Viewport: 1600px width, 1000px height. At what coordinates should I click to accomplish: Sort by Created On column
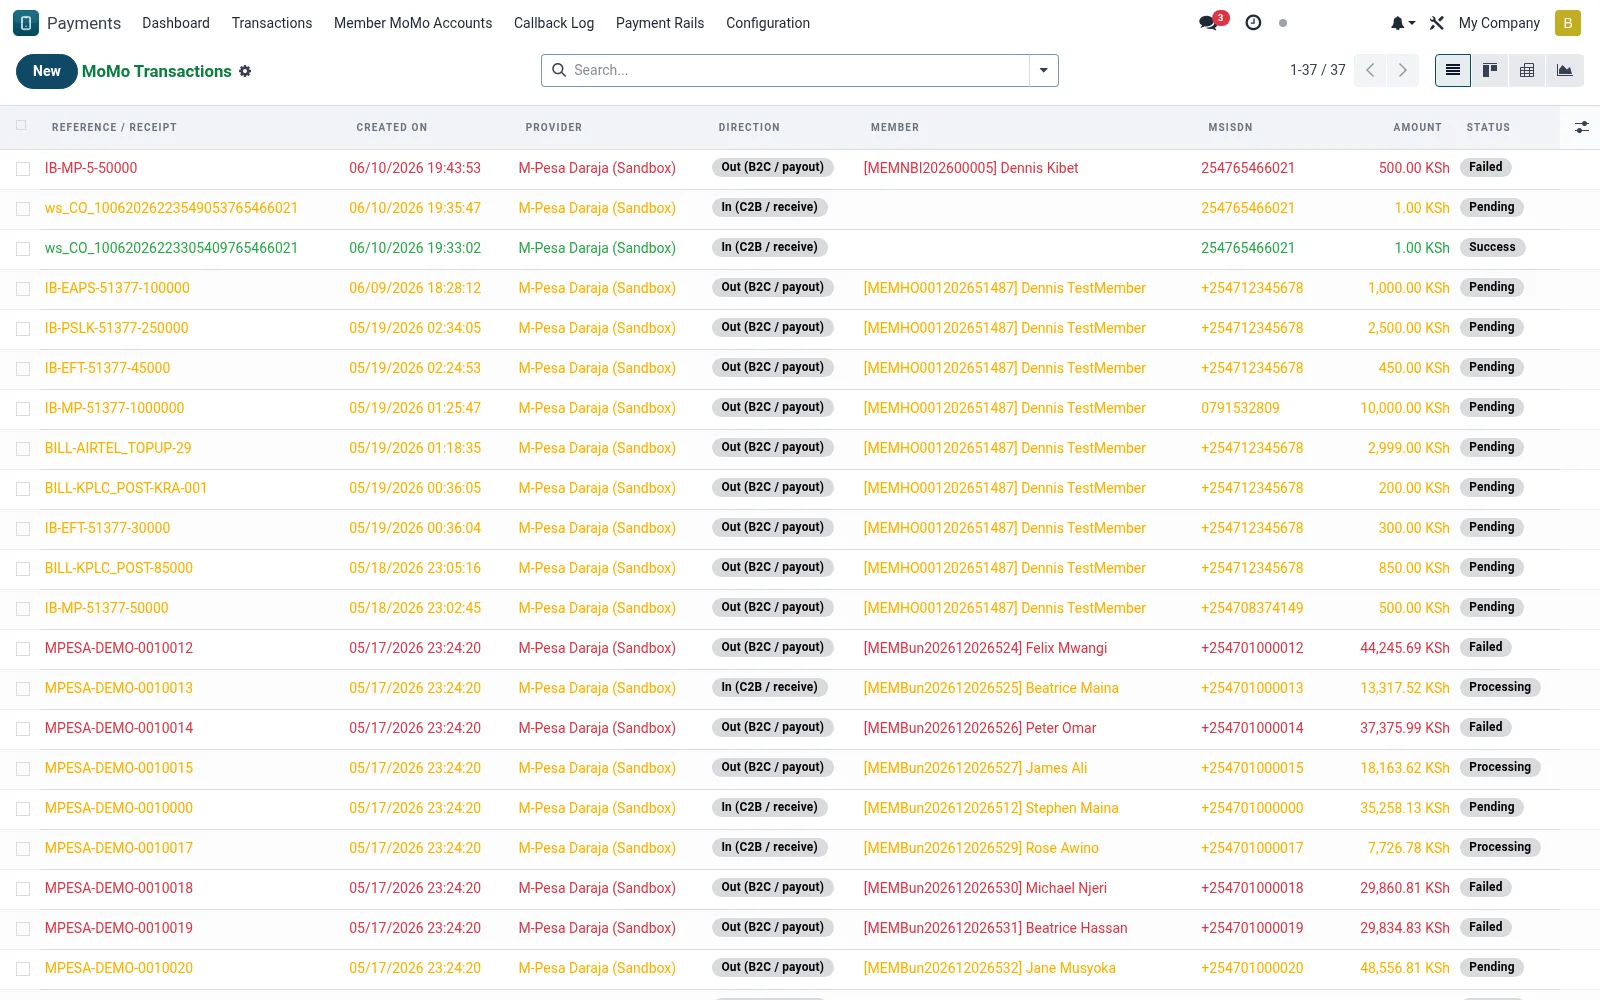(x=392, y=128)
